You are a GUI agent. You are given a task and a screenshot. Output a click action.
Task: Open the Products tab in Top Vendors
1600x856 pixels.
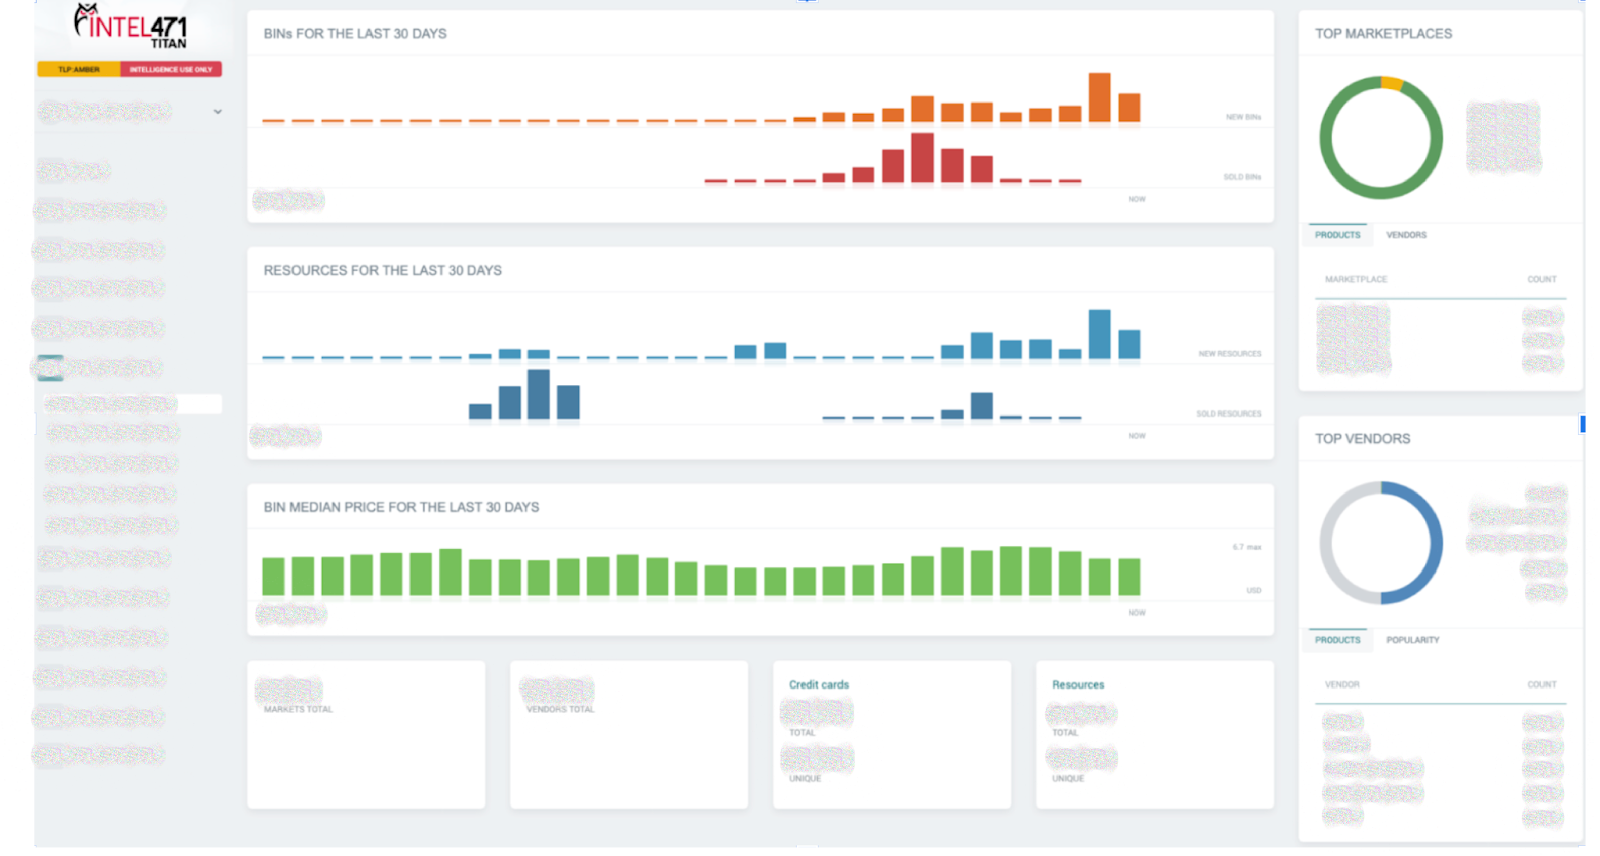(x=1337, y=640)
